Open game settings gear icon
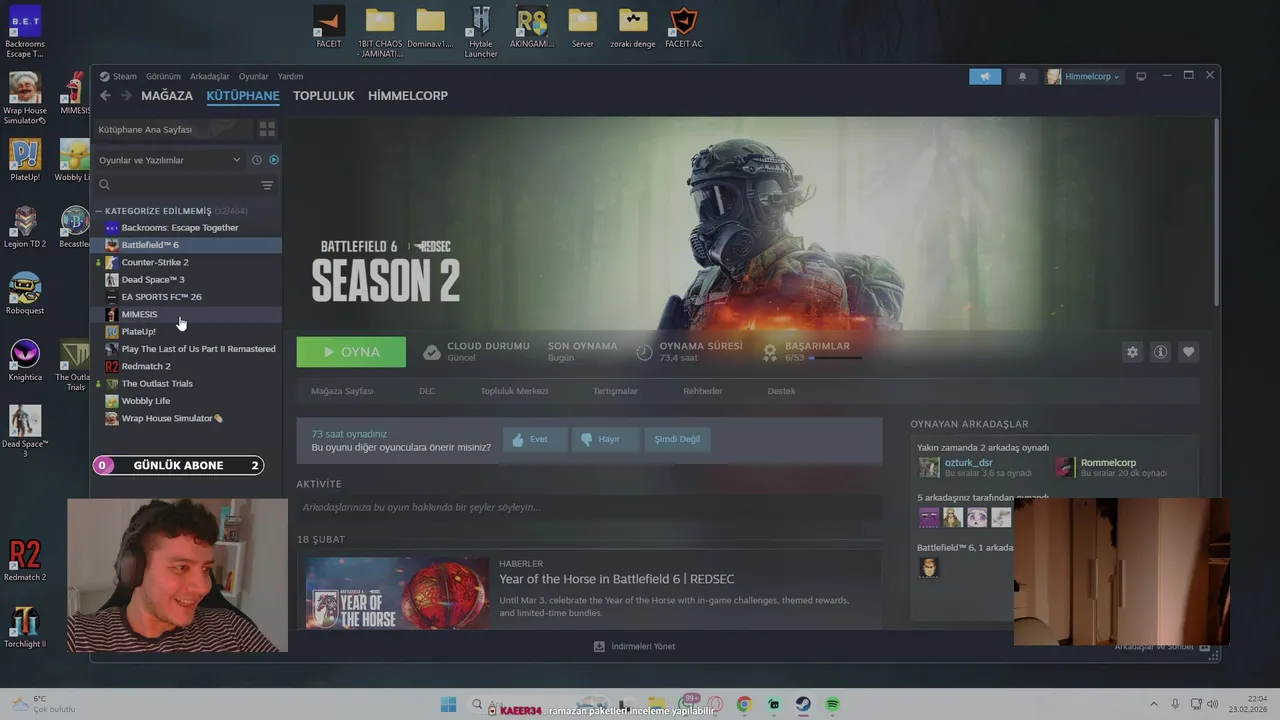This screenshot has height=720, width=1280. point(1132,352)
